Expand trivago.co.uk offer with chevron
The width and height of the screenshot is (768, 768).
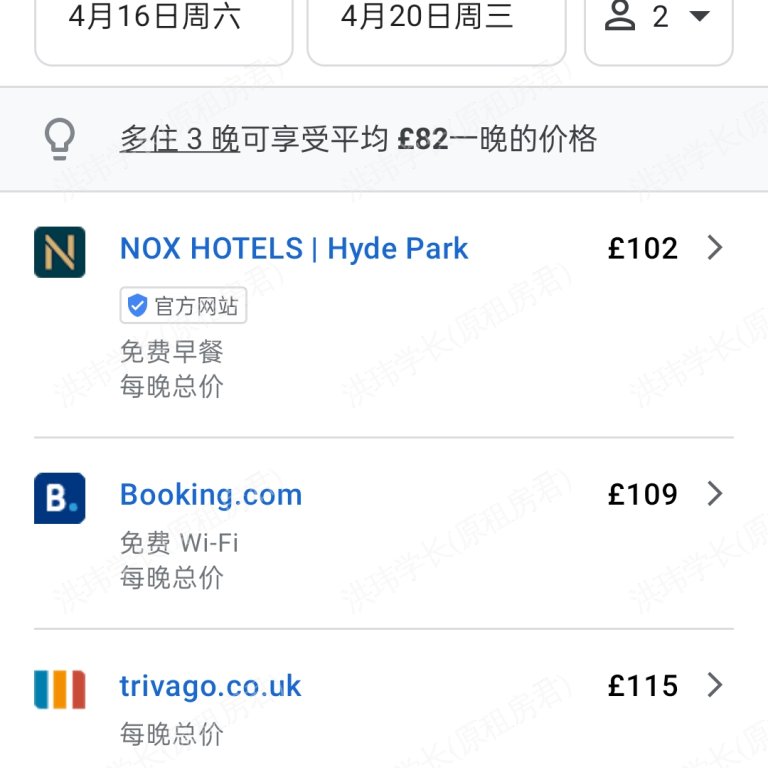(x=714, y=686)
